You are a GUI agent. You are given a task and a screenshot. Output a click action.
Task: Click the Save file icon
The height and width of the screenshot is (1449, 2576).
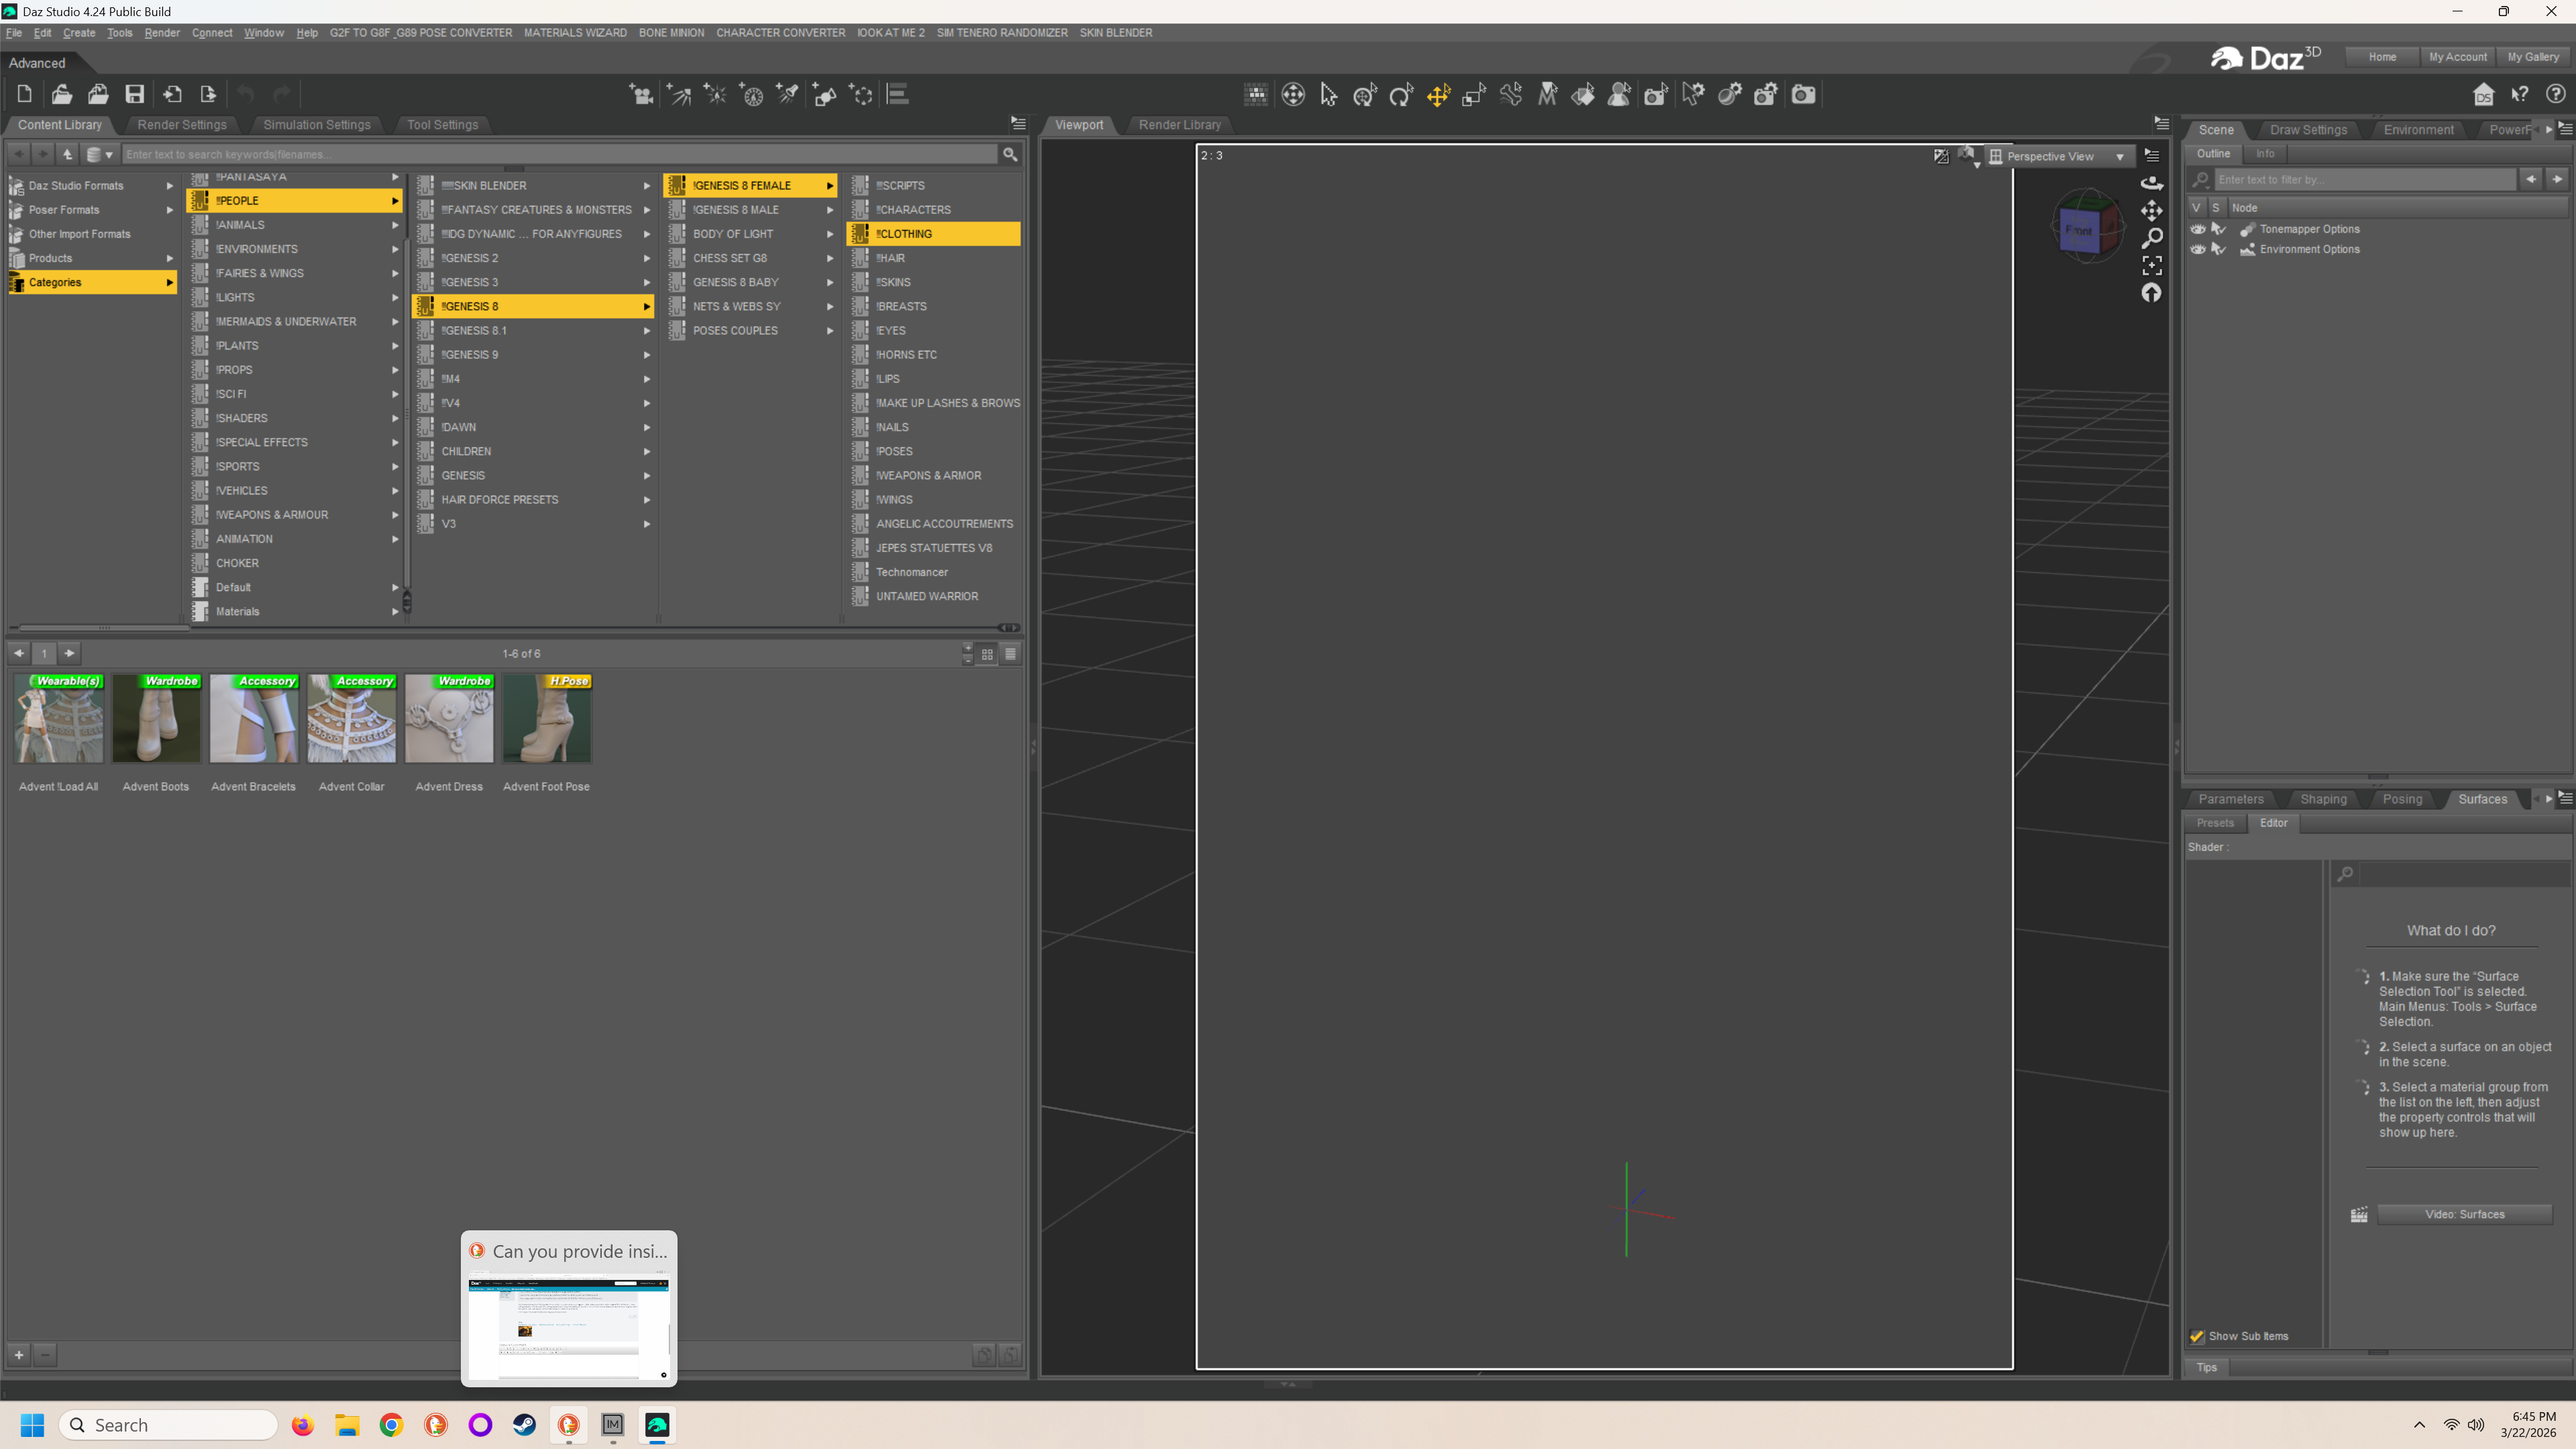coord(134,94)
